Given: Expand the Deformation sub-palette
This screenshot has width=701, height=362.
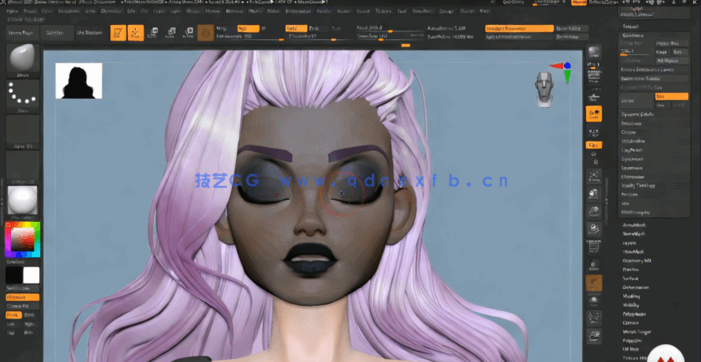Looking at the screenshot, I should coord(636,287).
